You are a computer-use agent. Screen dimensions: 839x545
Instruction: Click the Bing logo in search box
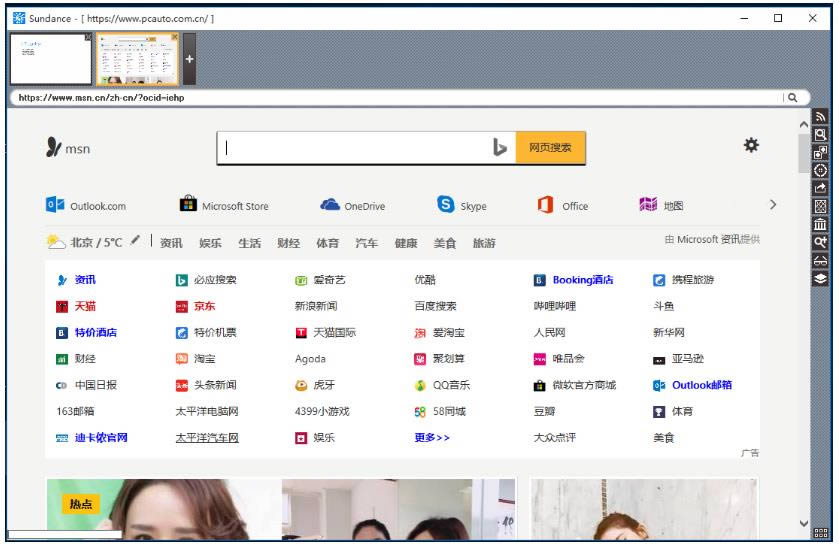point(499,148)
